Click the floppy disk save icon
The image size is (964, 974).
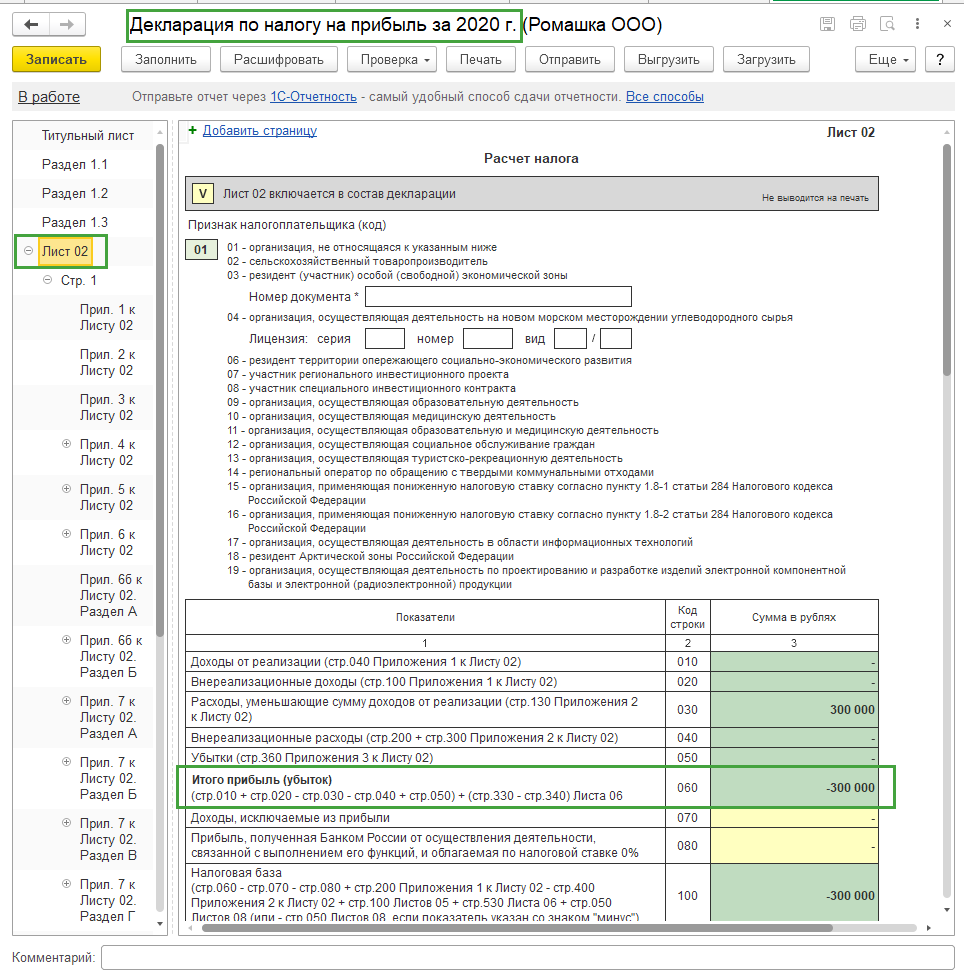coord(827,24)
